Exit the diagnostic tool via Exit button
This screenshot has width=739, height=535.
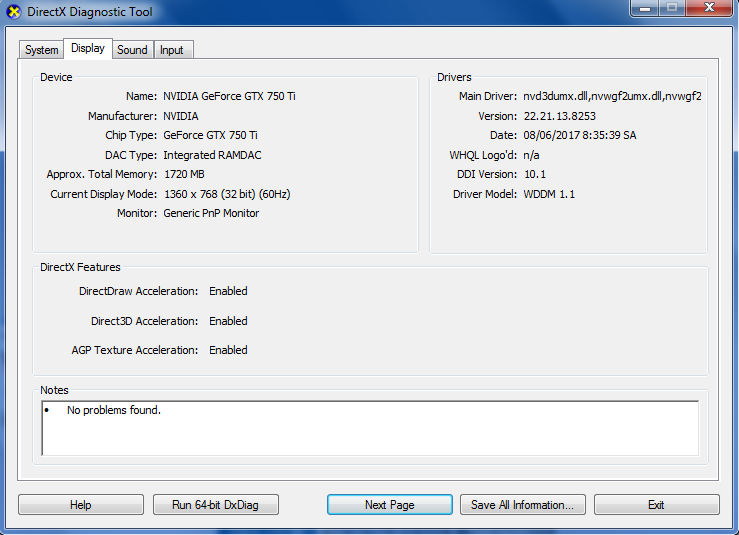[x=657, y=505]
